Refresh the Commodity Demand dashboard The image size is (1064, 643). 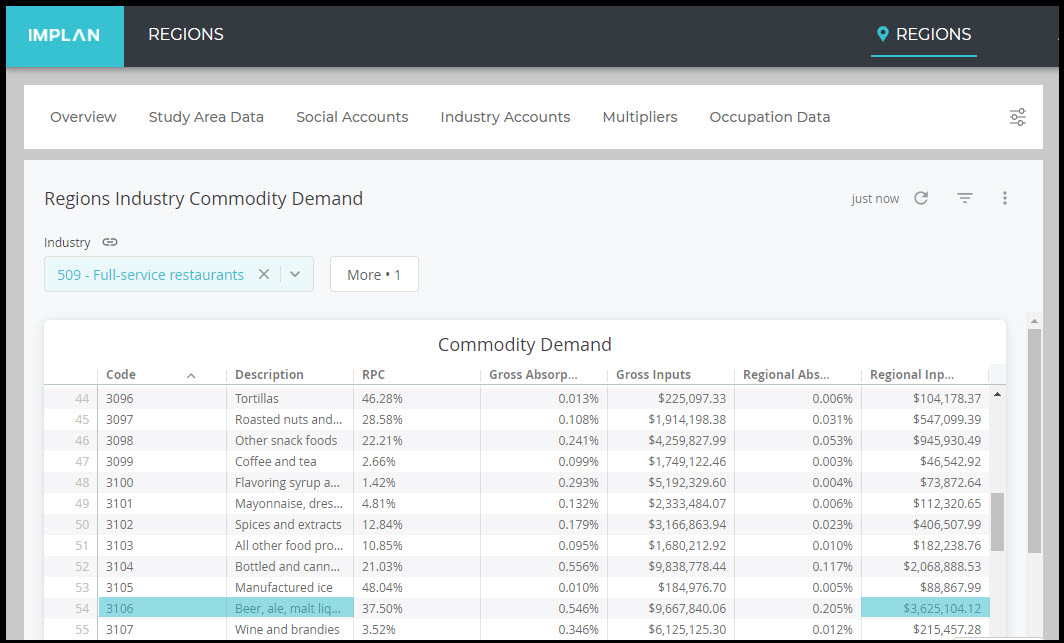click(x=921, y=198)
